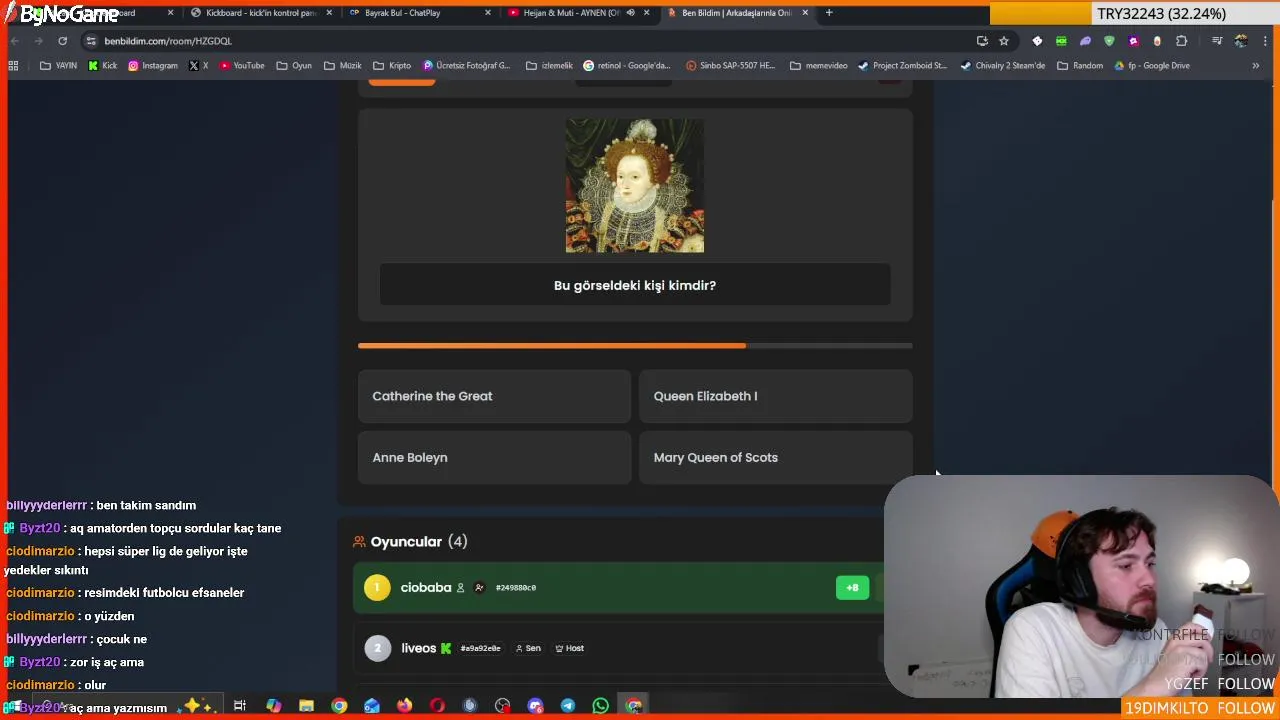Open WhatsApp from the taskbar
The width and height of the screenshot is (1280, 720).
click(600, 706)
